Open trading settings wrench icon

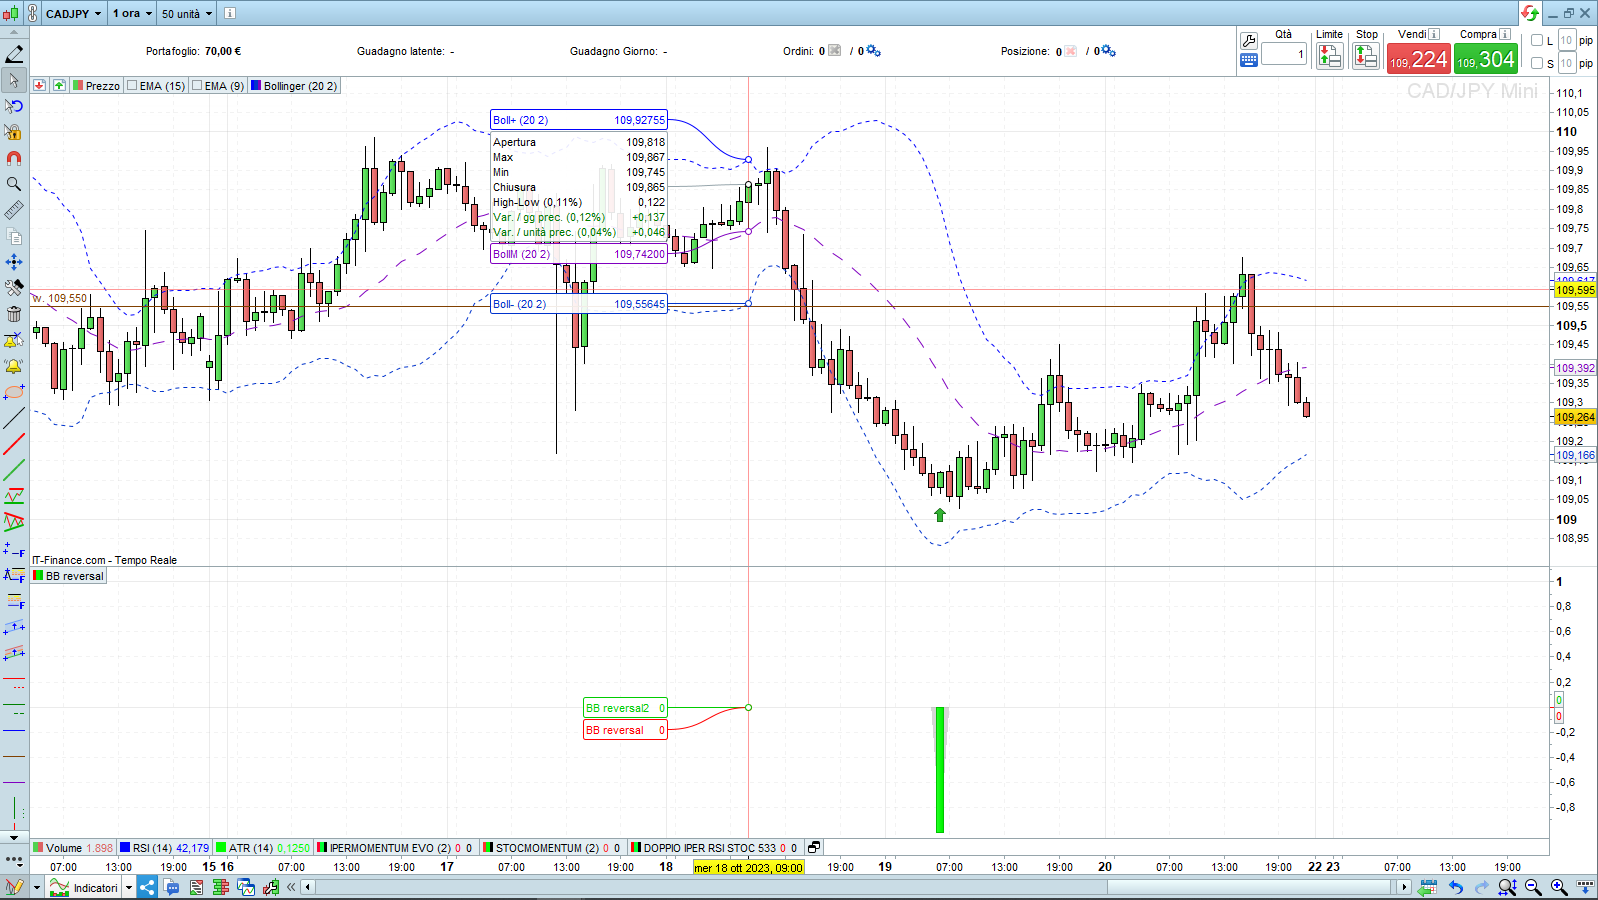pyautogui.click(x=1249, y=41)
